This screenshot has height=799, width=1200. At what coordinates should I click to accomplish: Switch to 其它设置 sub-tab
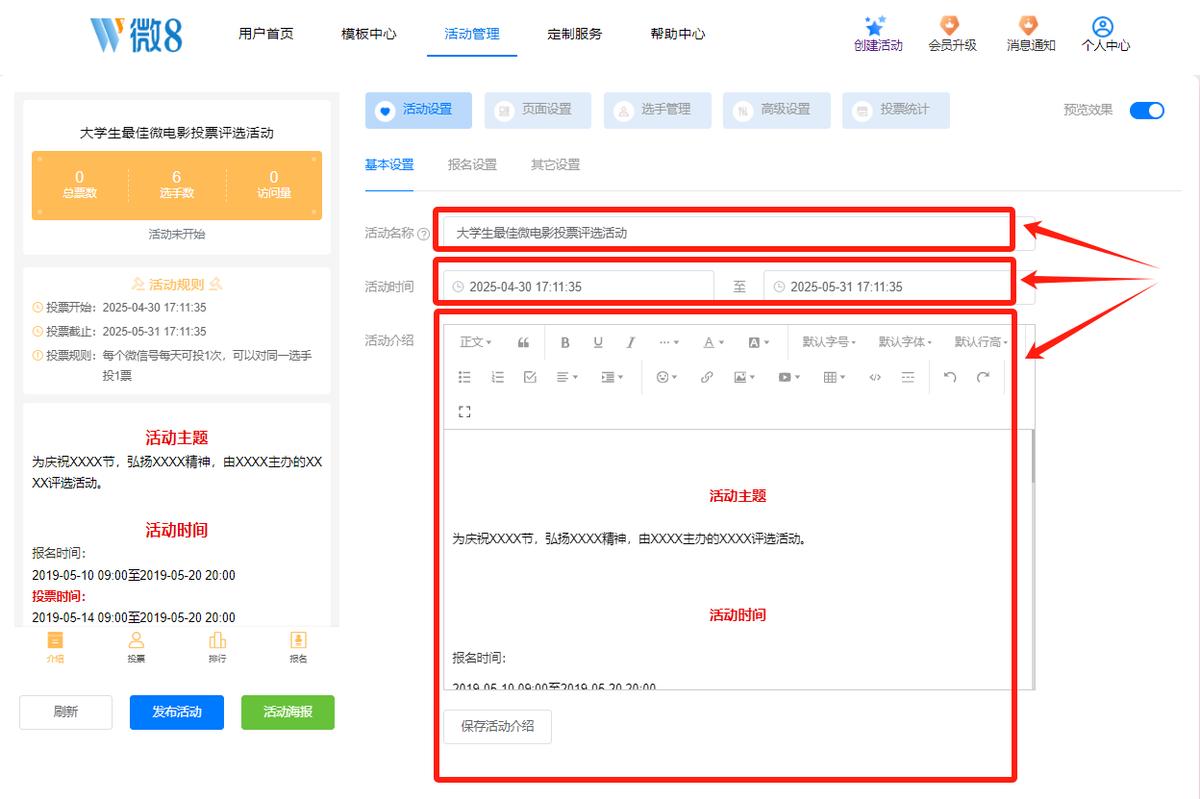(x=555, y=165)
